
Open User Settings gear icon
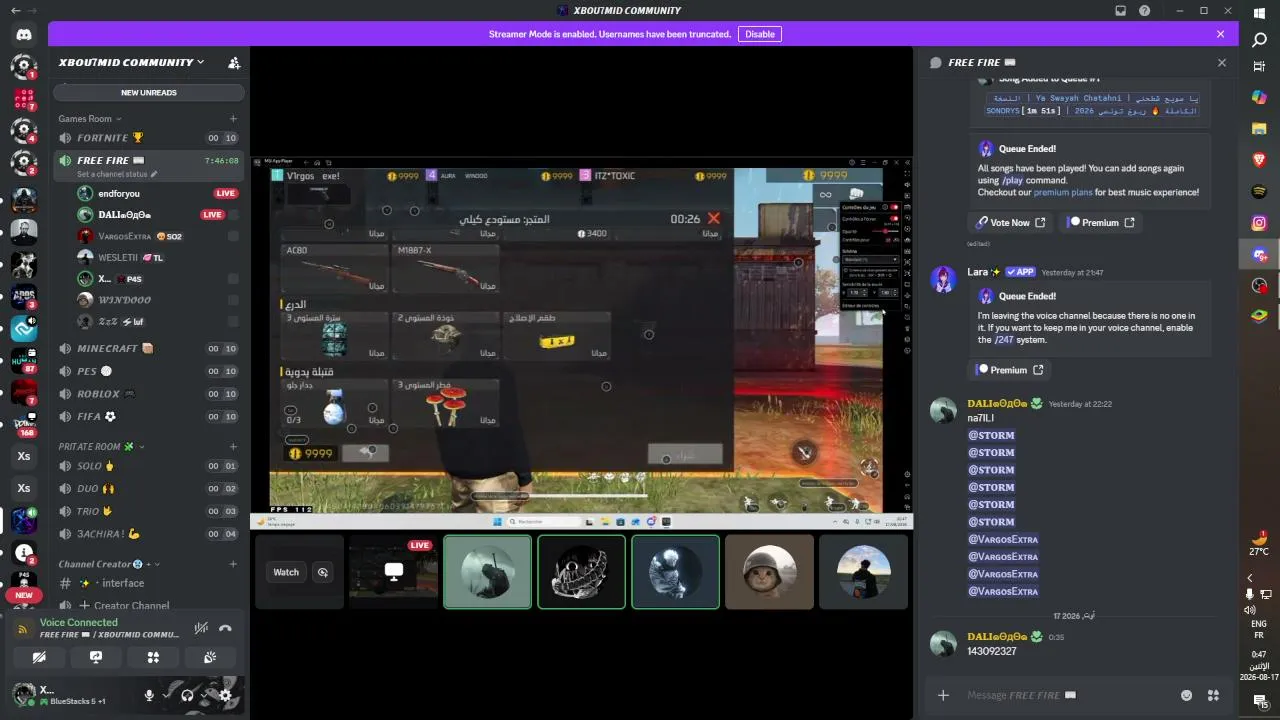[225, 696]
